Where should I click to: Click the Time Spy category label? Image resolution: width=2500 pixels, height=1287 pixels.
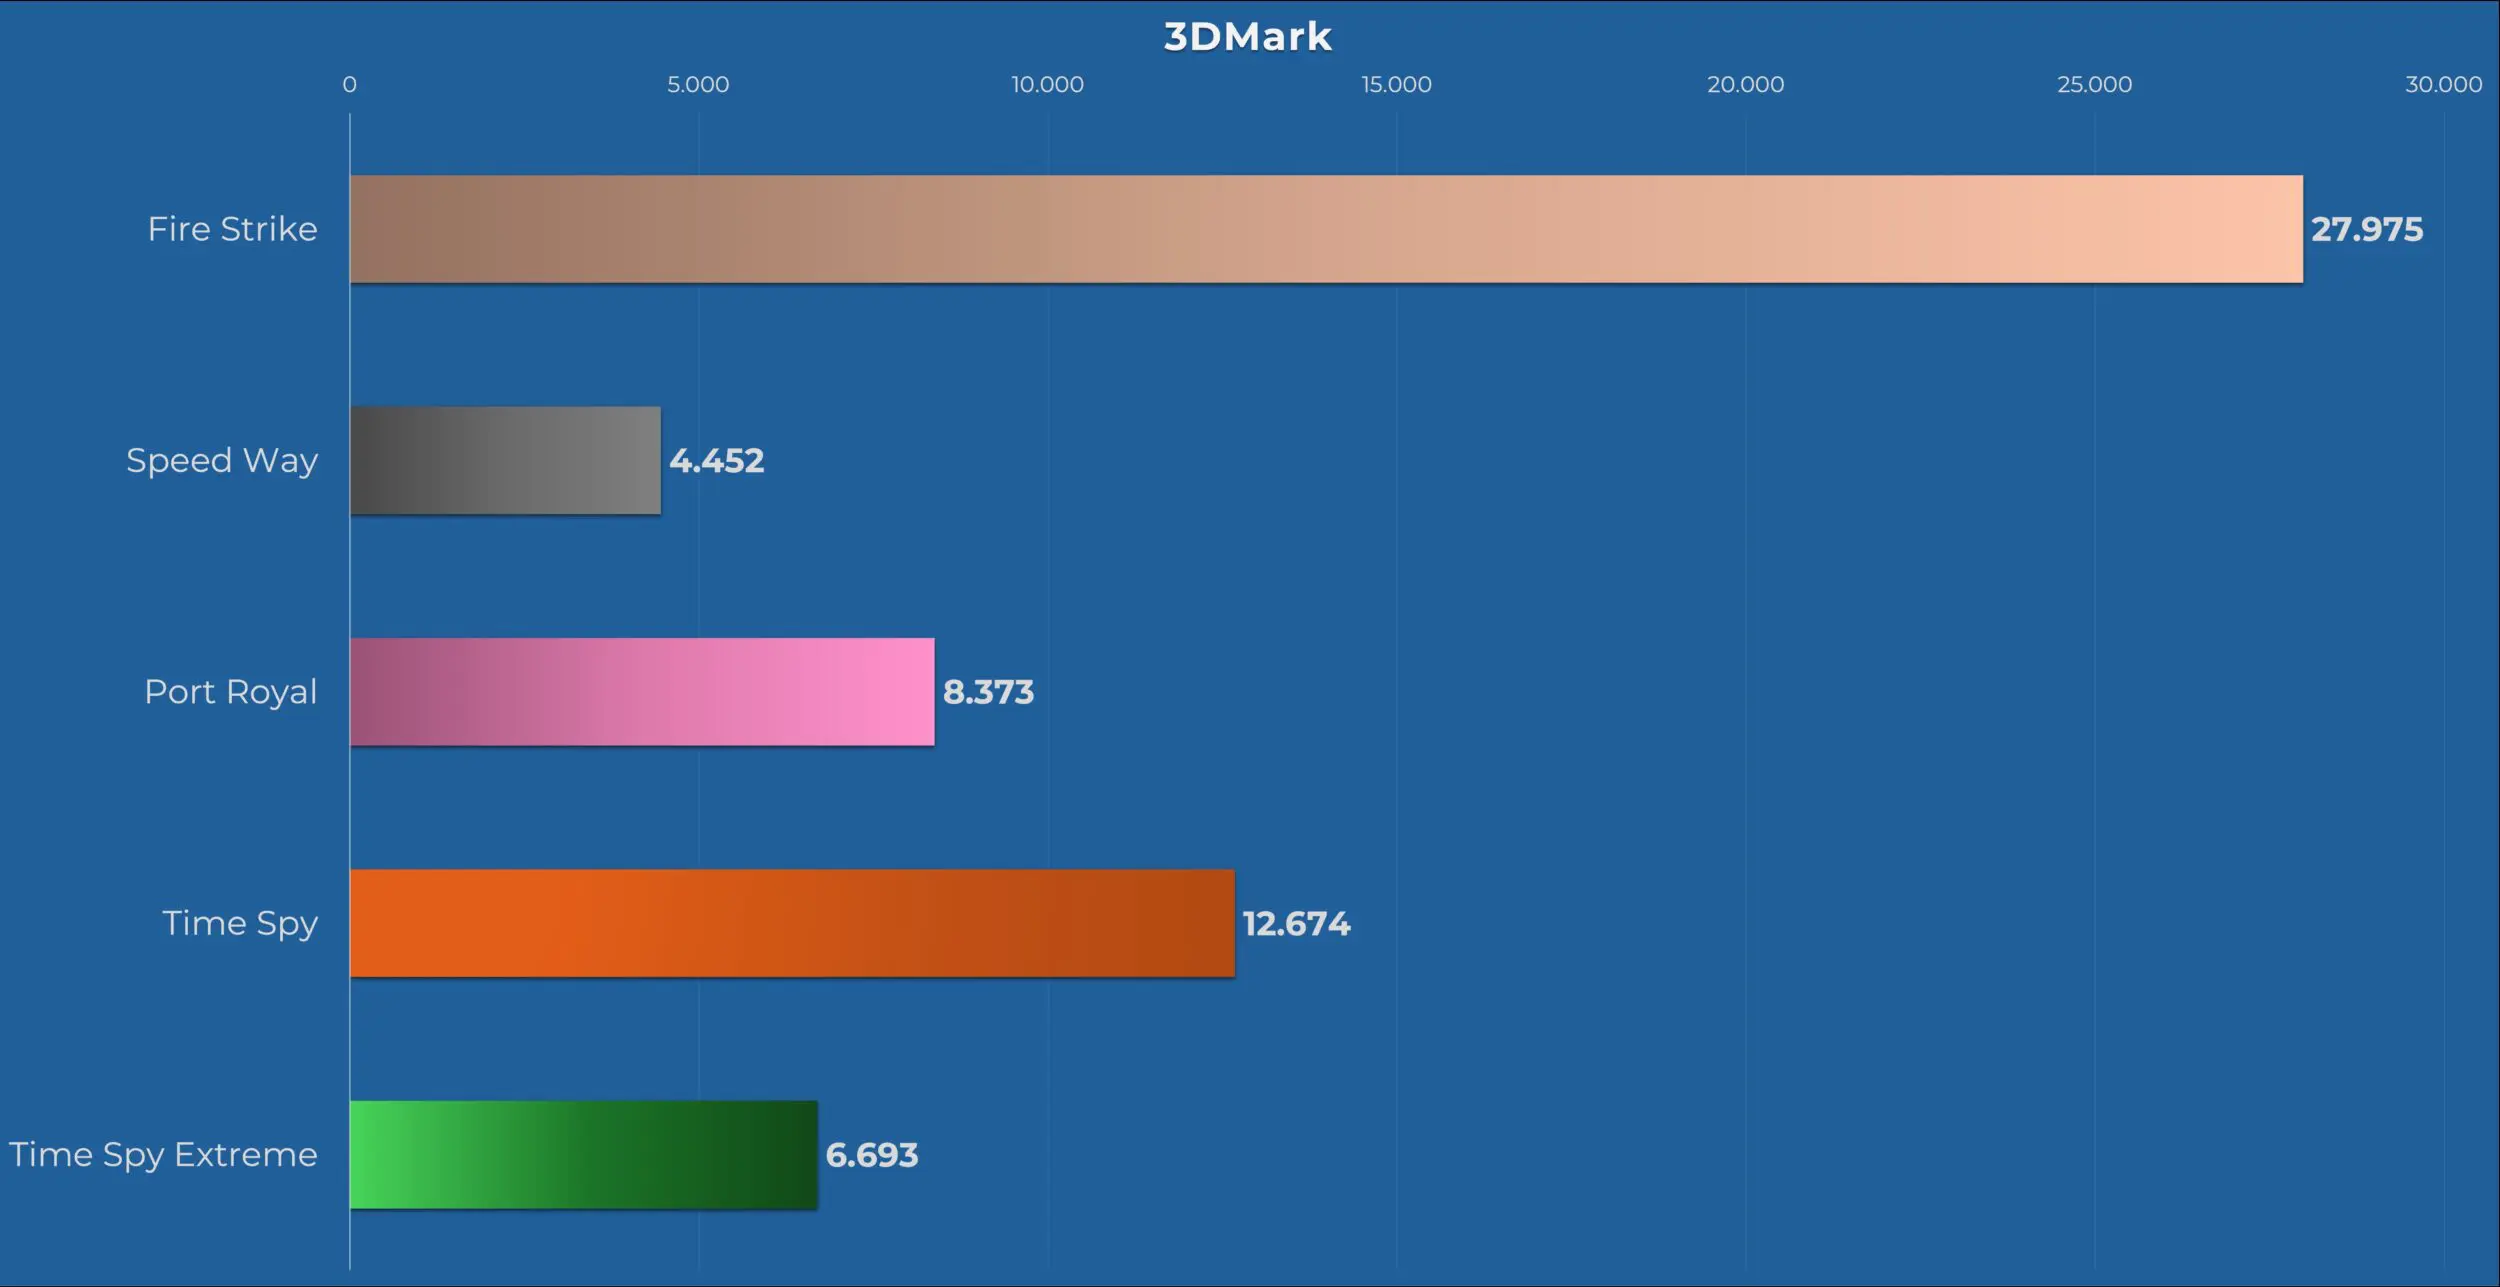(x=240, y=924)
